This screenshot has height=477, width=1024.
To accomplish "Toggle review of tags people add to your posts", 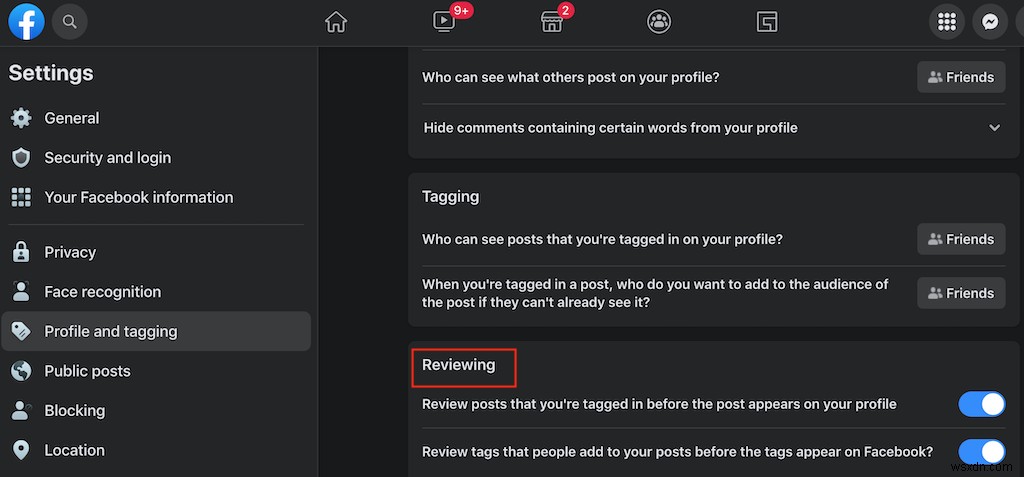I will [982, 452].
